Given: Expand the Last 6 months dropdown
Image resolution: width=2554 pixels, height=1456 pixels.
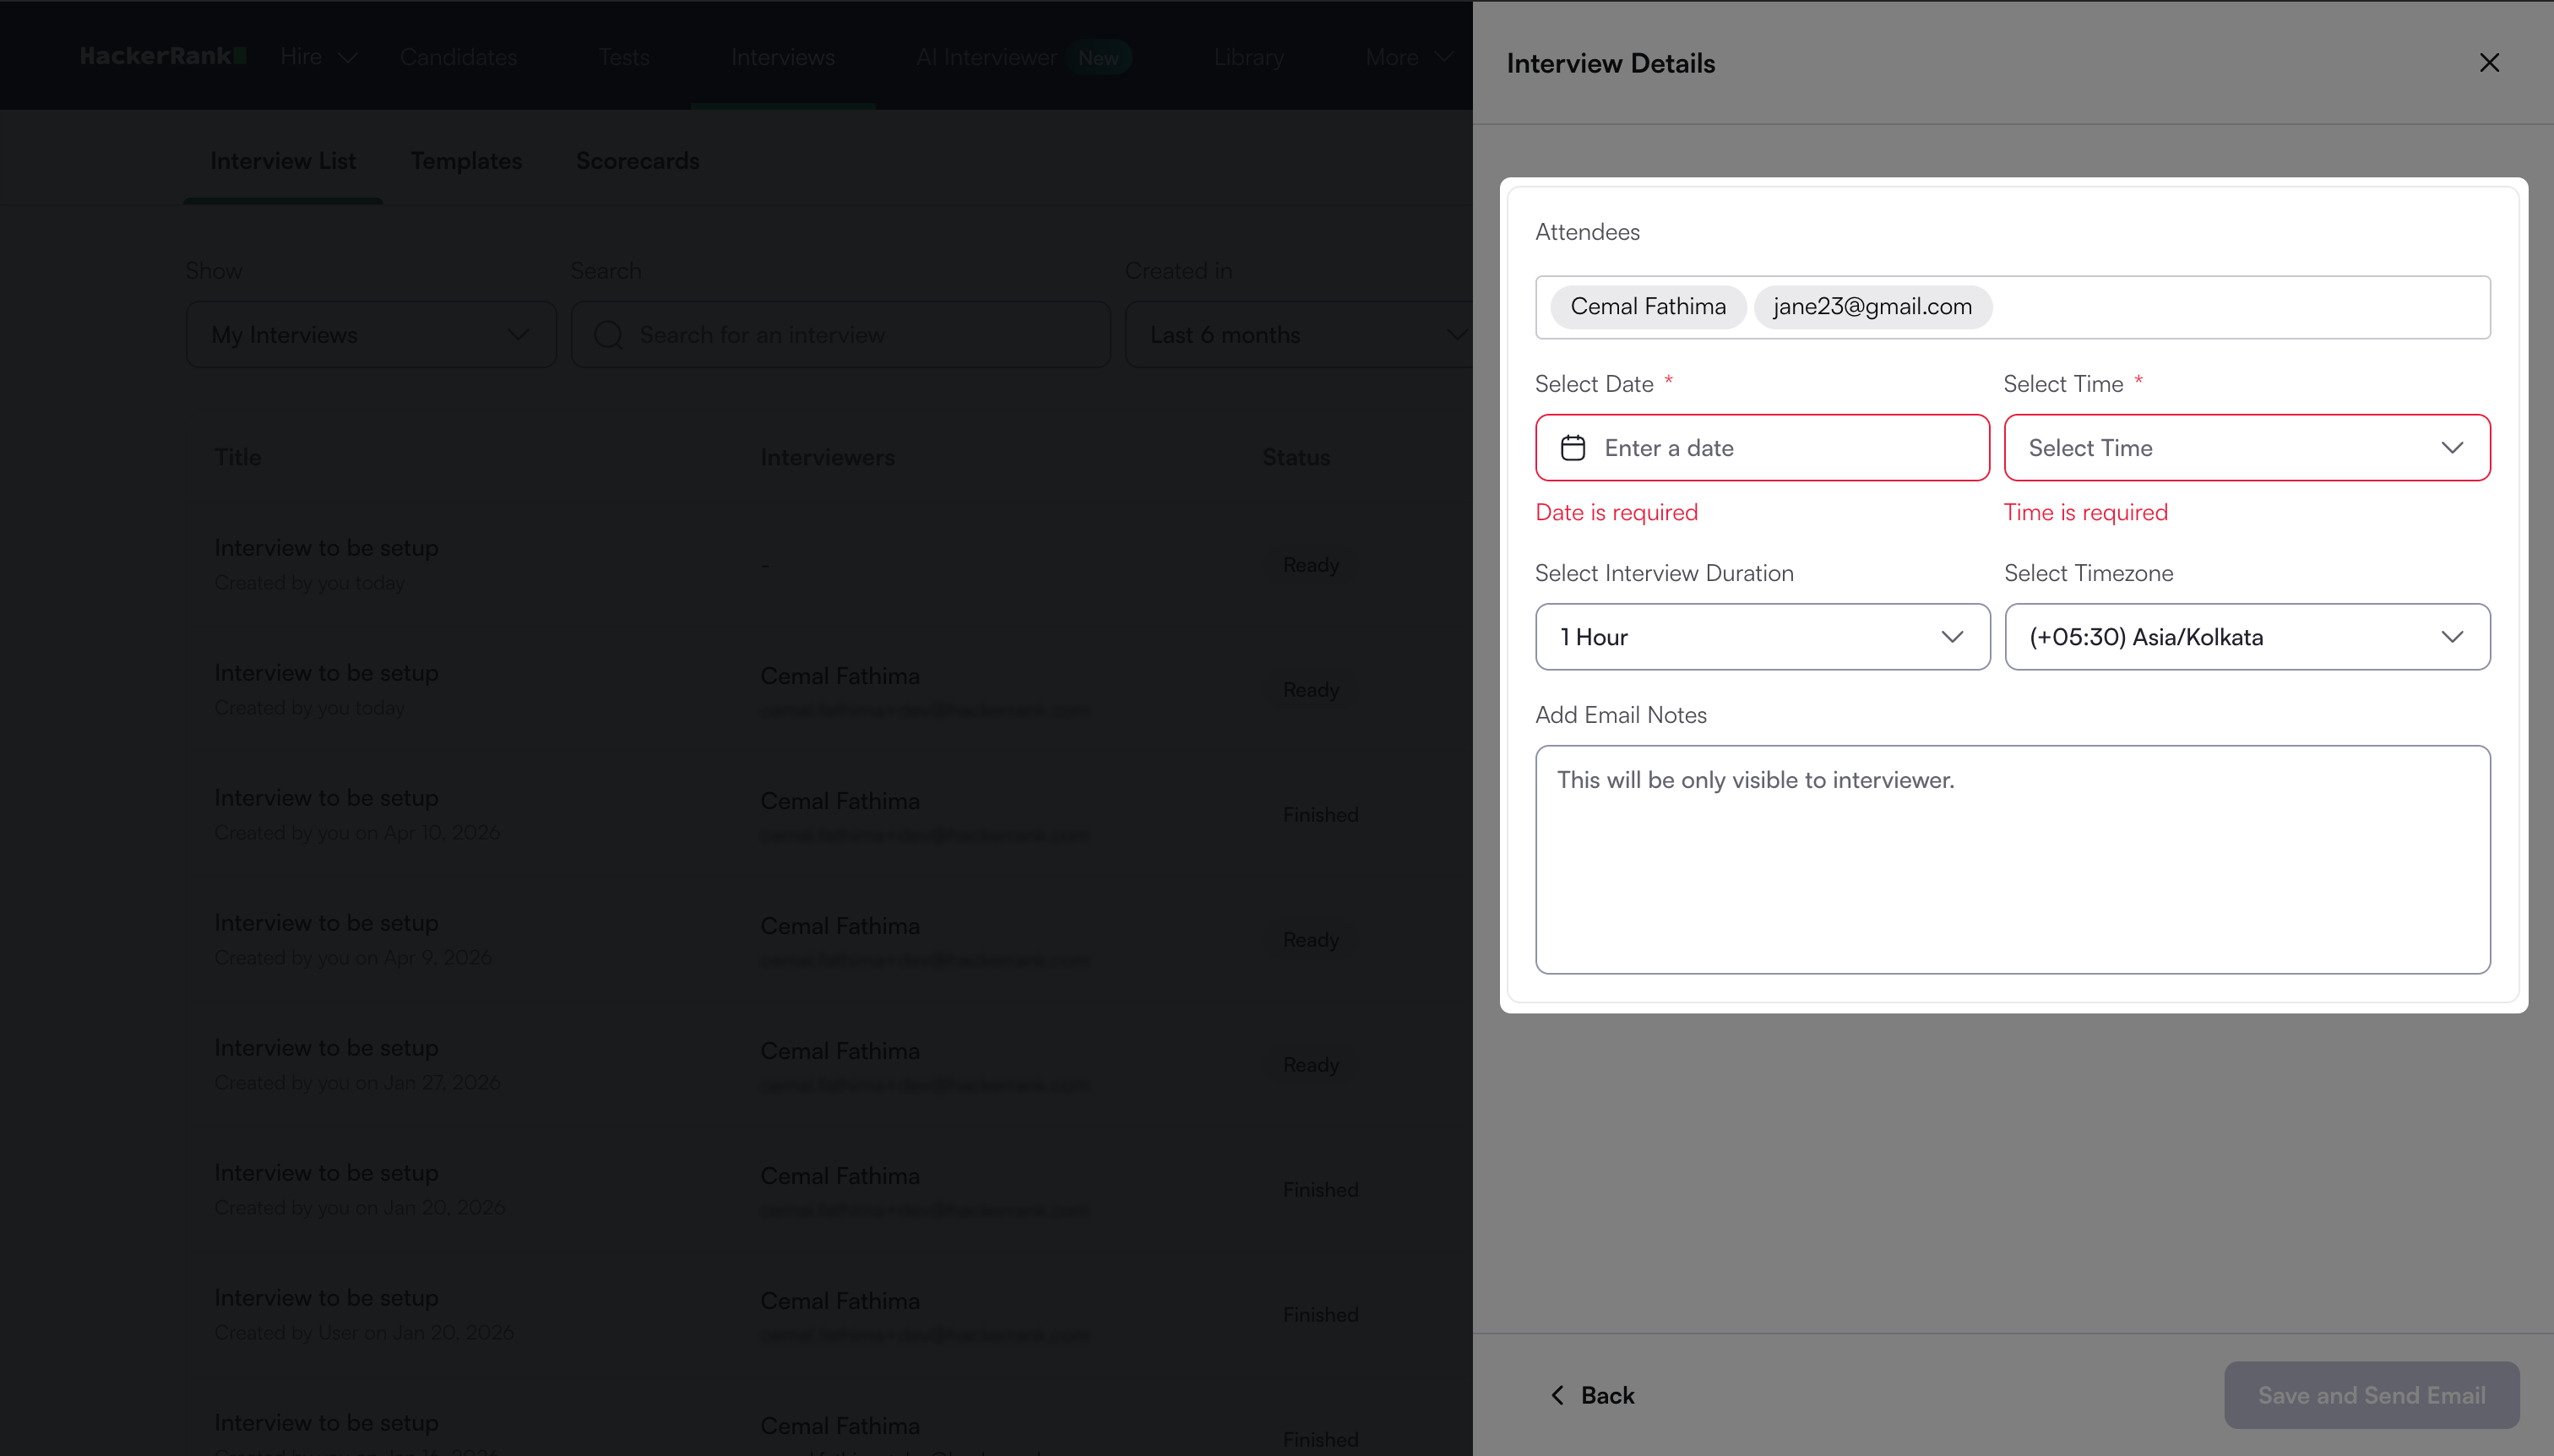Looking at the screenshot, I should pos(1300,335).
